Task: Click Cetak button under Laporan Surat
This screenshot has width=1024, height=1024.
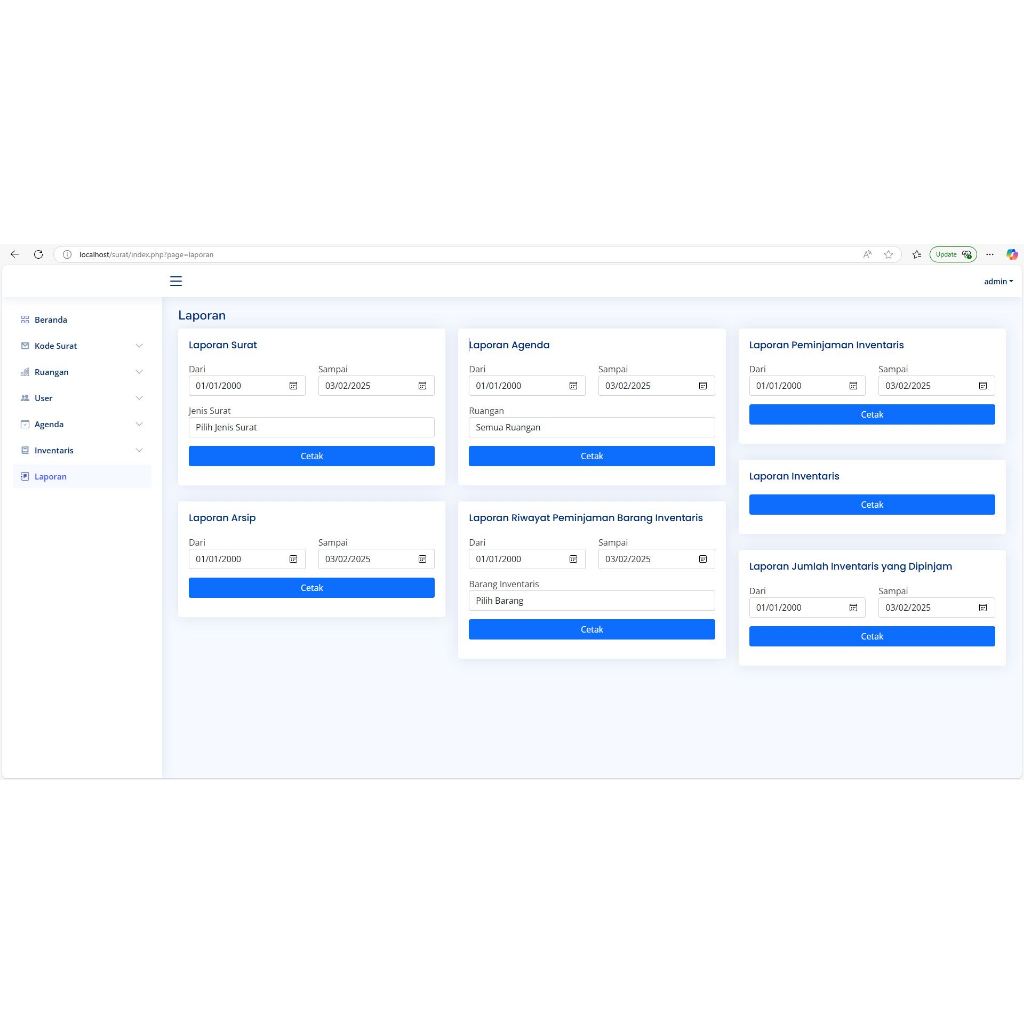Action: [x=312, y=456]
